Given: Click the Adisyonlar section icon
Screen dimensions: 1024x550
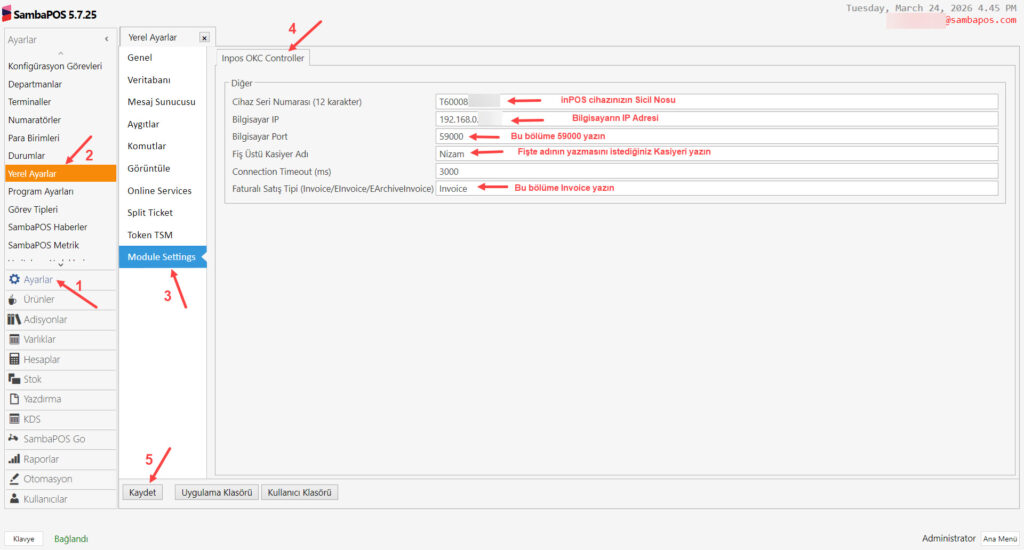Looking at the screenshot, I should pos(14,319).
